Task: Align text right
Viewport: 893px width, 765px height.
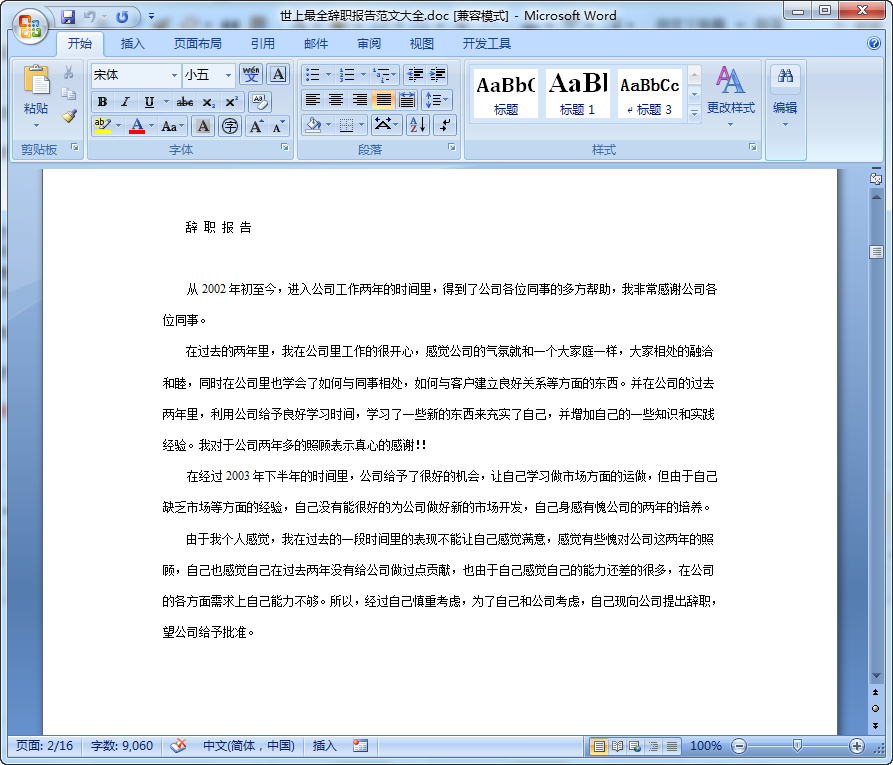Action: [359, 100]
